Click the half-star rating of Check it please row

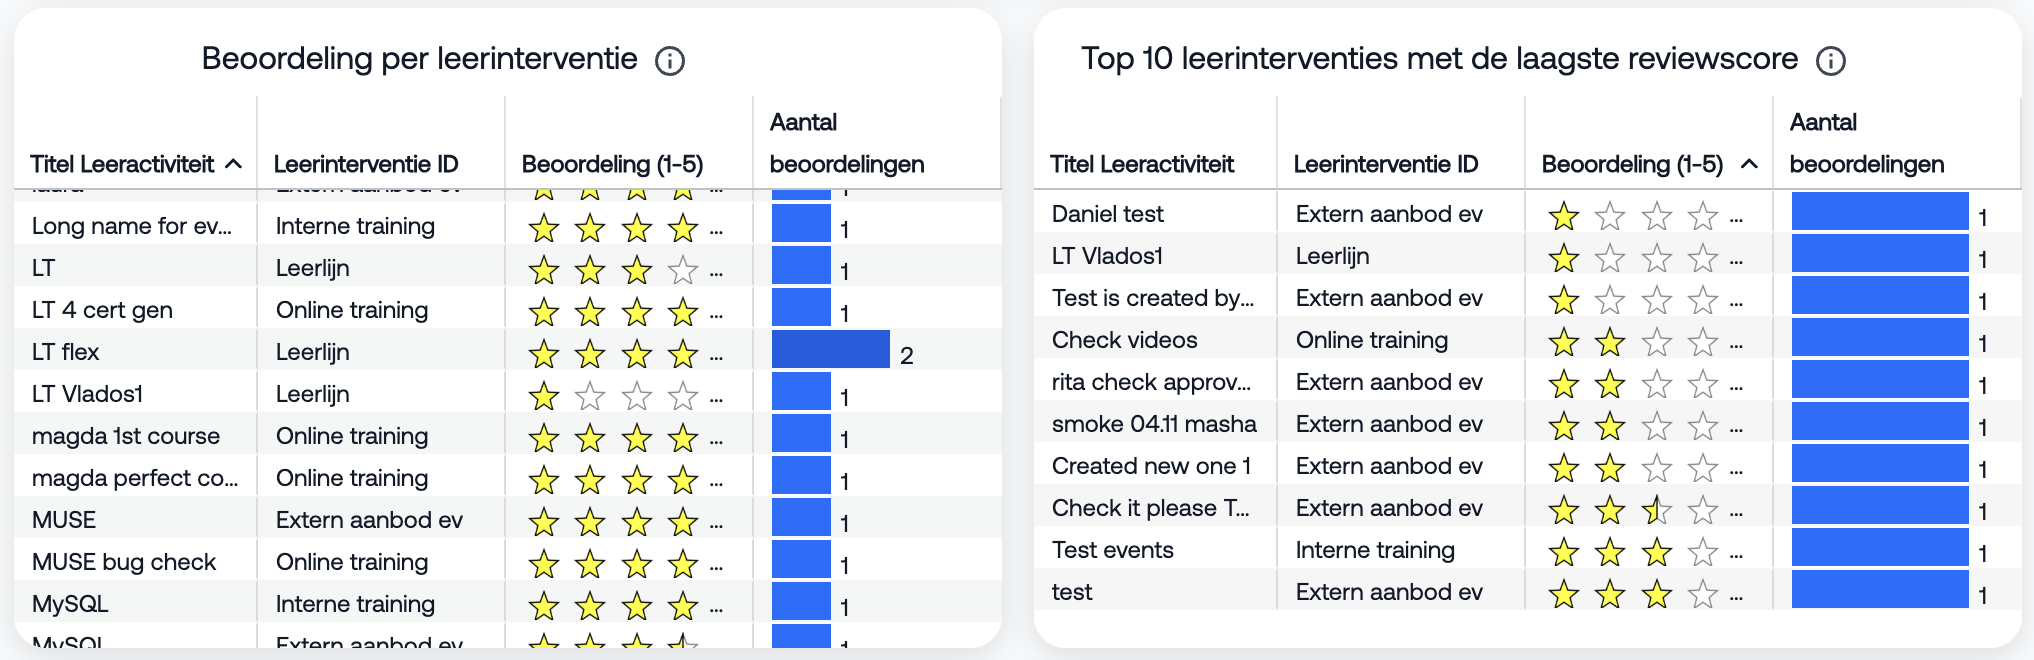(x=1655, y=510)
